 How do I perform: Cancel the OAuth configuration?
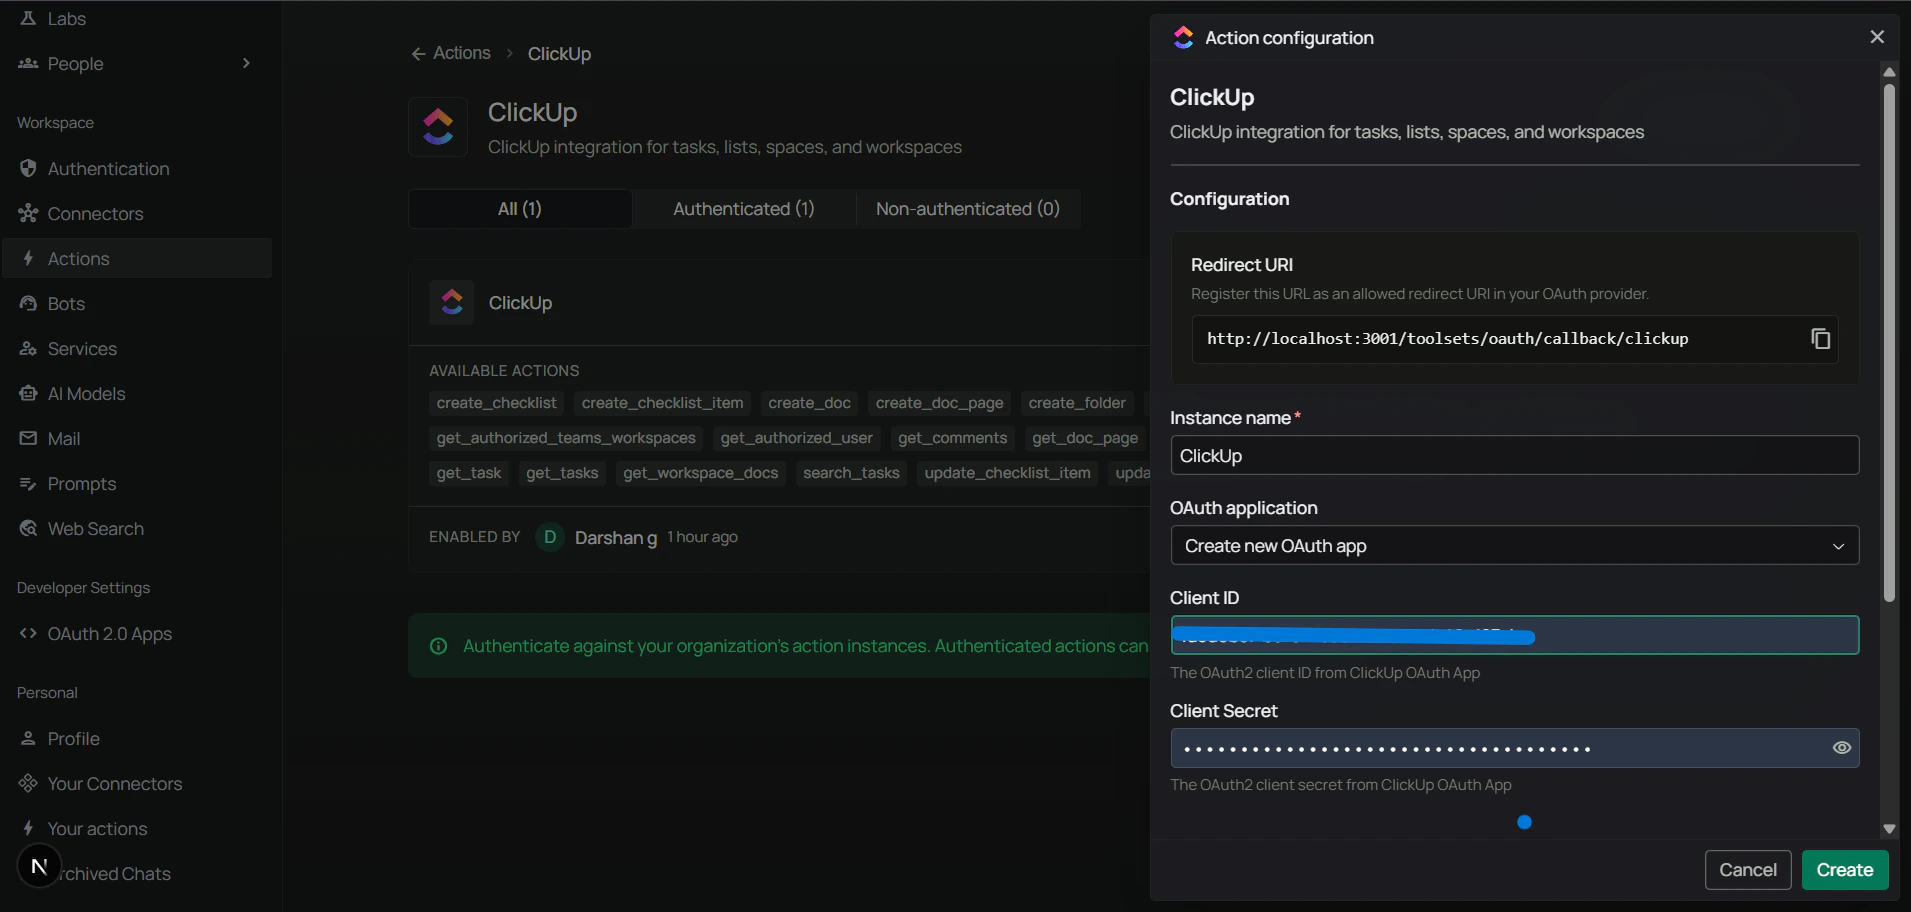point(1748,869)
